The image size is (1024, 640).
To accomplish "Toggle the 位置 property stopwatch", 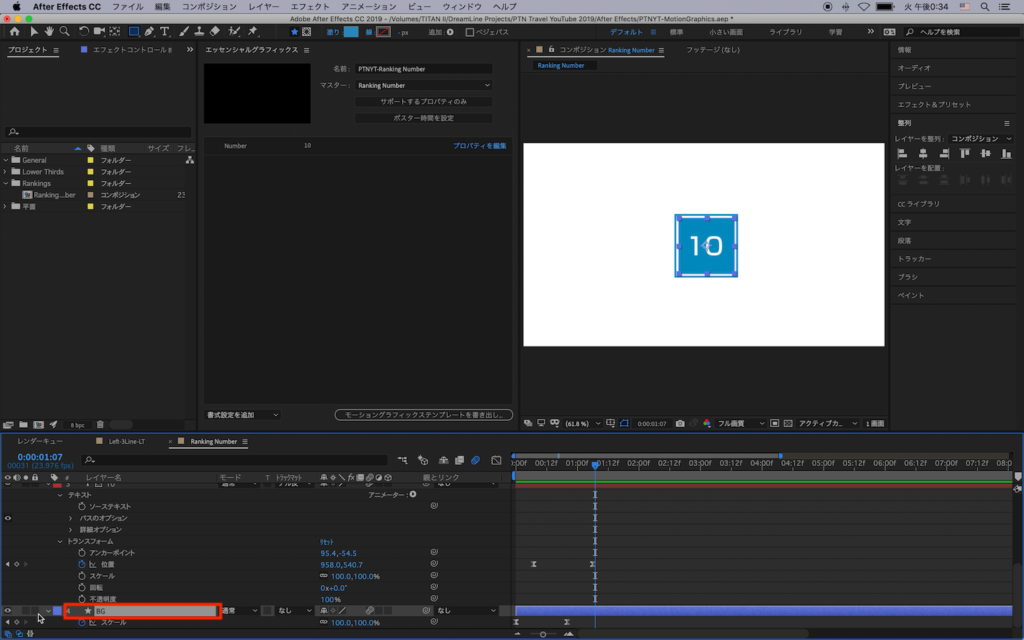I will click(82, 564).
